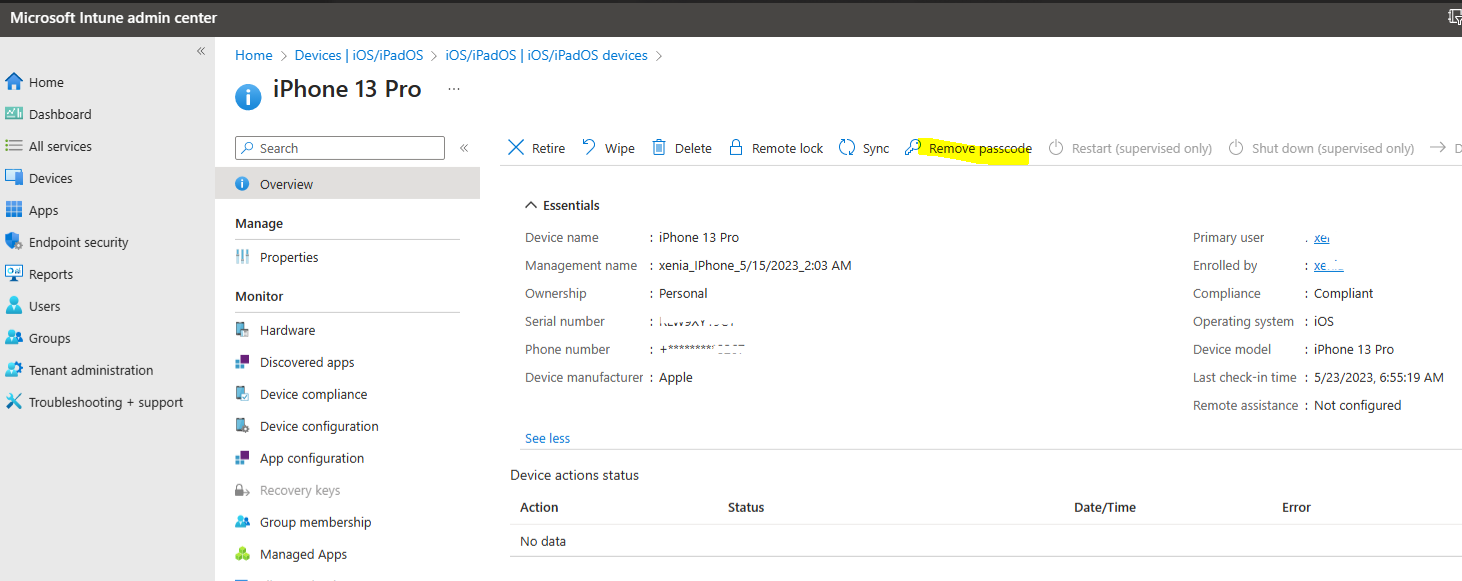The image size is (1462, 581).
Task: Click the Wipe device action
Action: [608, 148]
